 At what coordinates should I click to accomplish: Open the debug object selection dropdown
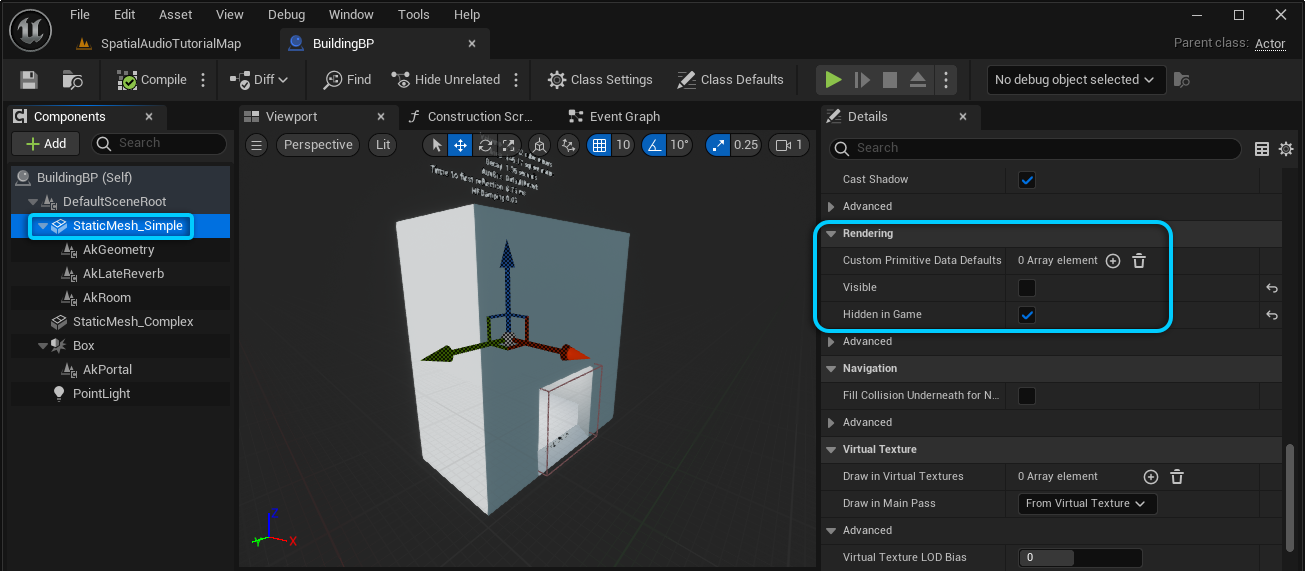1074,80
